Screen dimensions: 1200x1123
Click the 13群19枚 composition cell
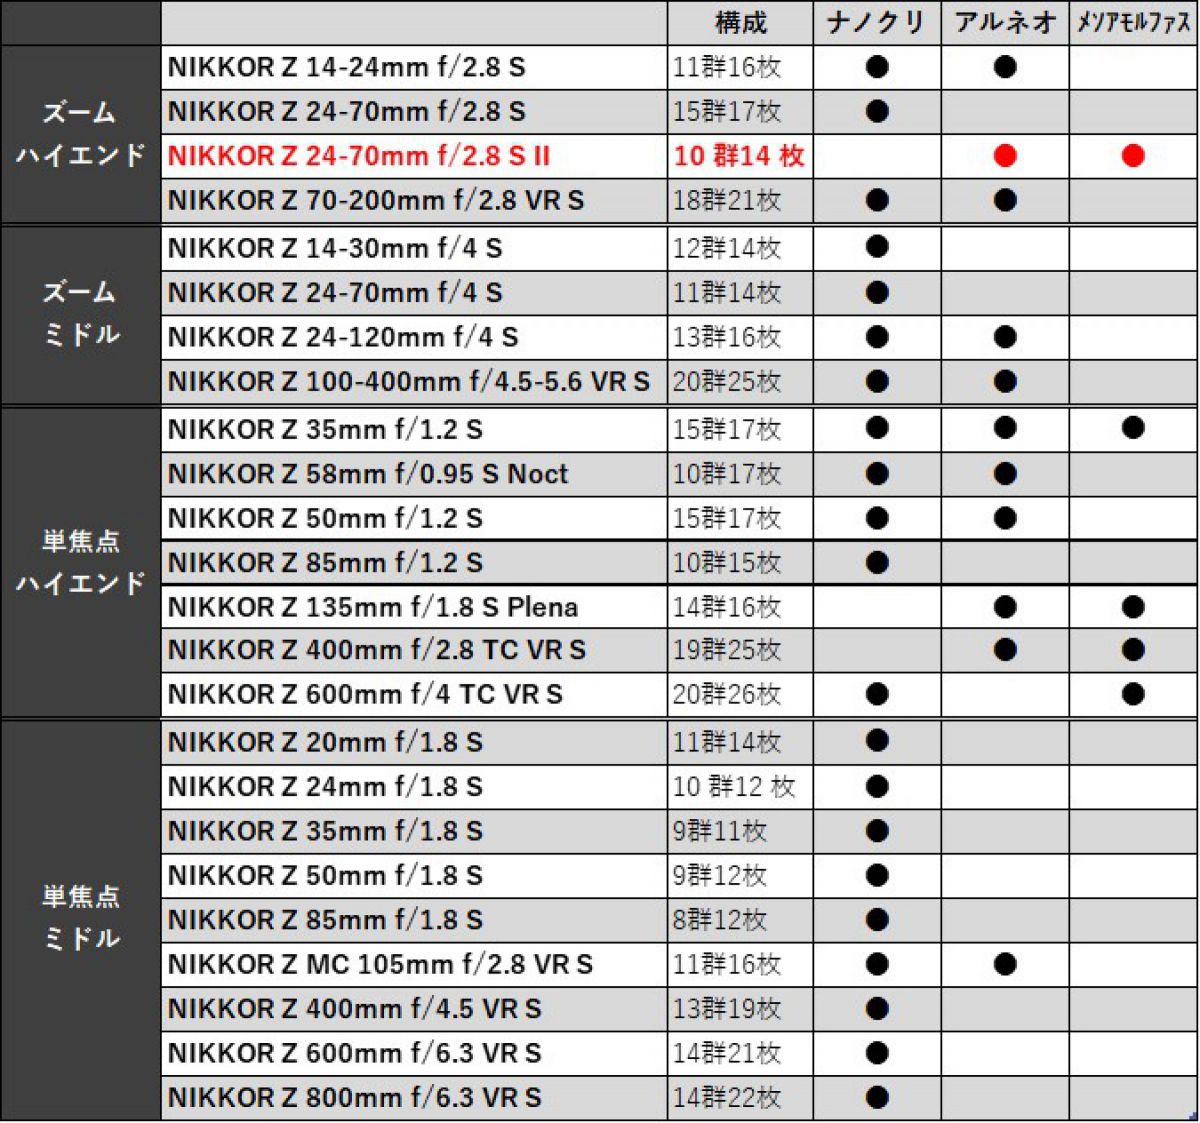click(740, 1008)
